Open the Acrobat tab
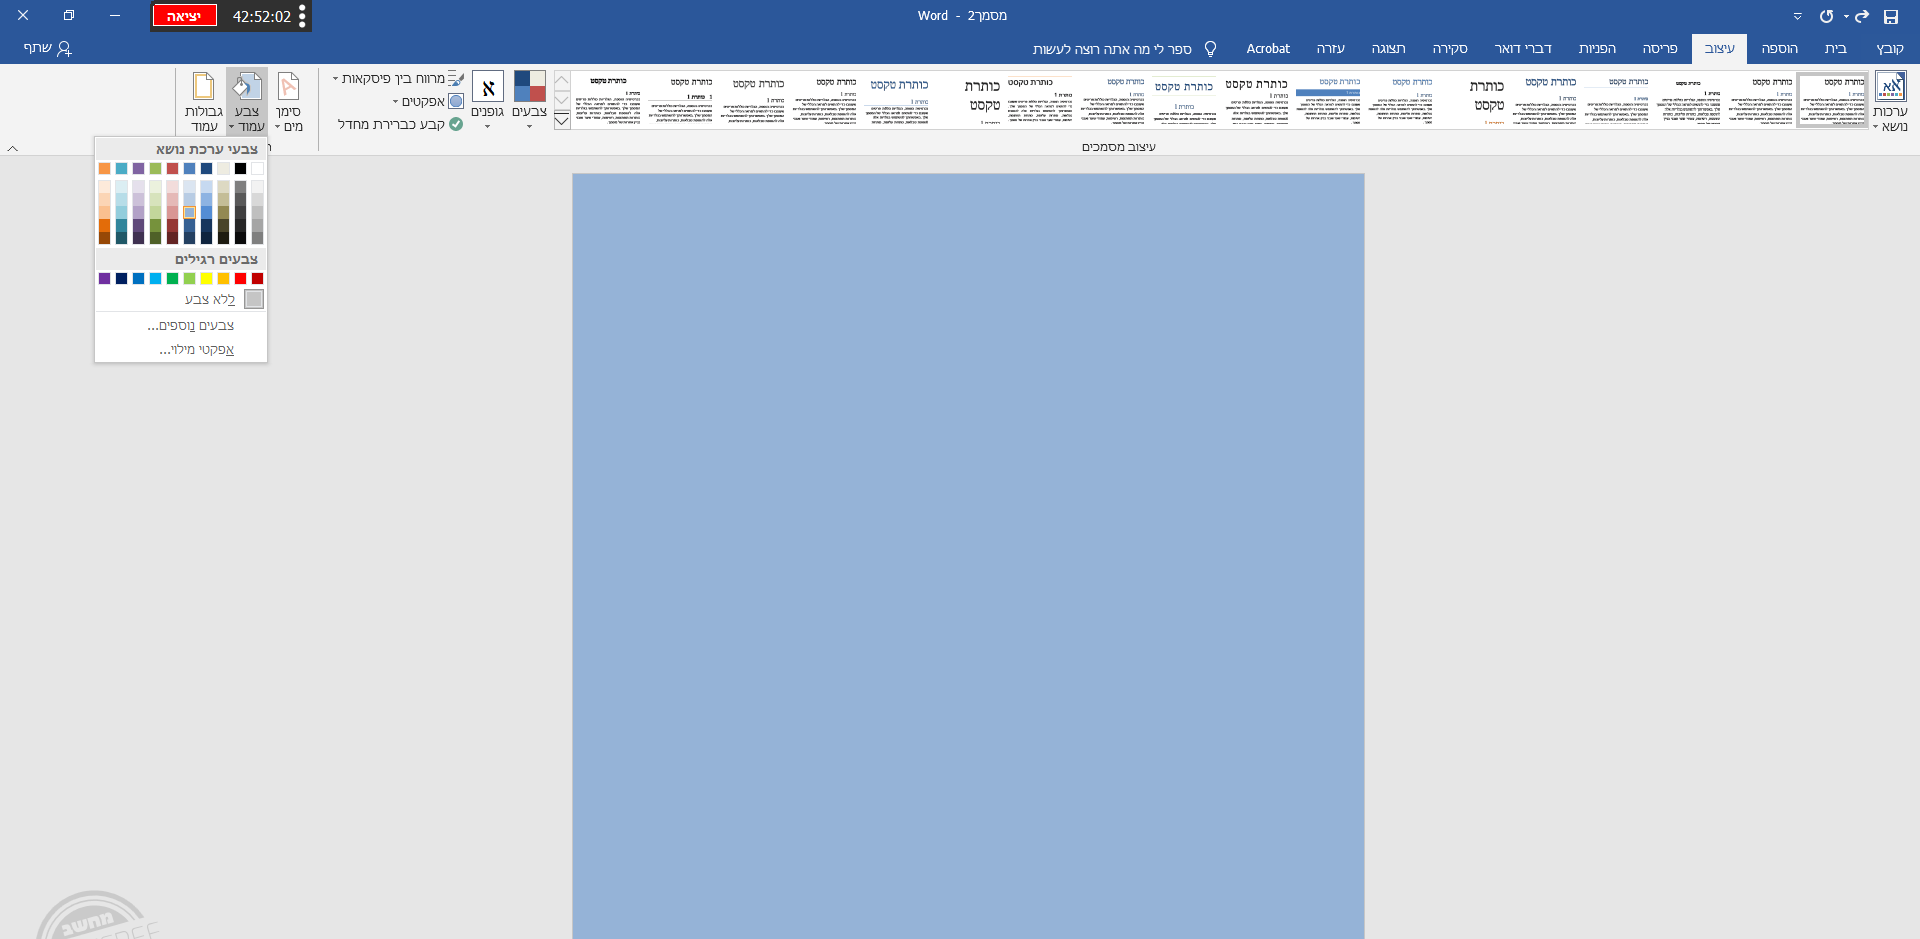This screenshot has width=1920, height=939. coord(1268,48)
